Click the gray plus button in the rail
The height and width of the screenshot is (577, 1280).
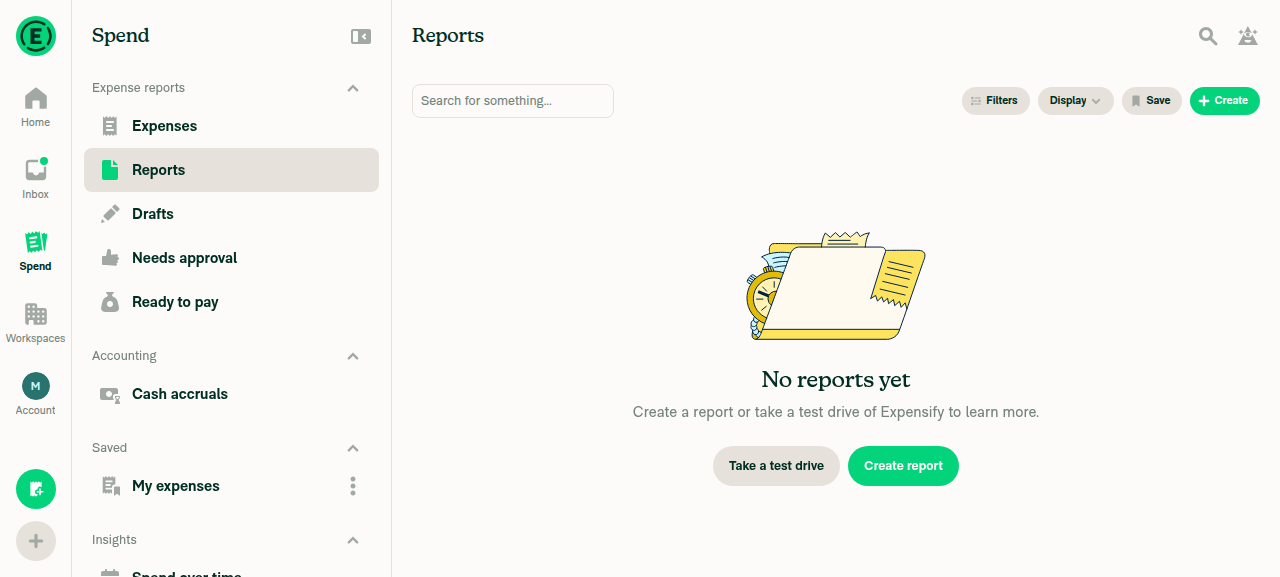point(36,541)
